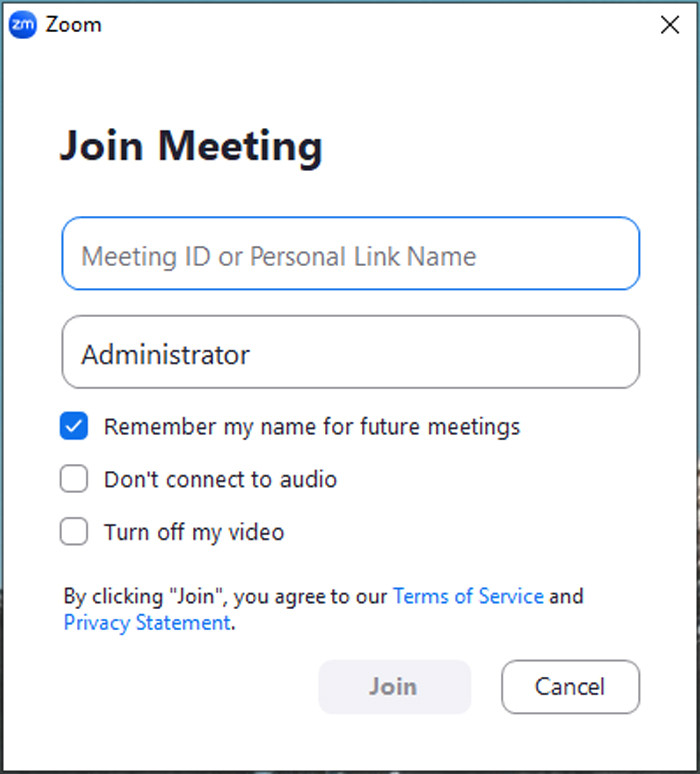The width and height of the screenshot is (700, 774).
Task: Click the Zoom logo icon in title bar
Action: click(22, 25)
